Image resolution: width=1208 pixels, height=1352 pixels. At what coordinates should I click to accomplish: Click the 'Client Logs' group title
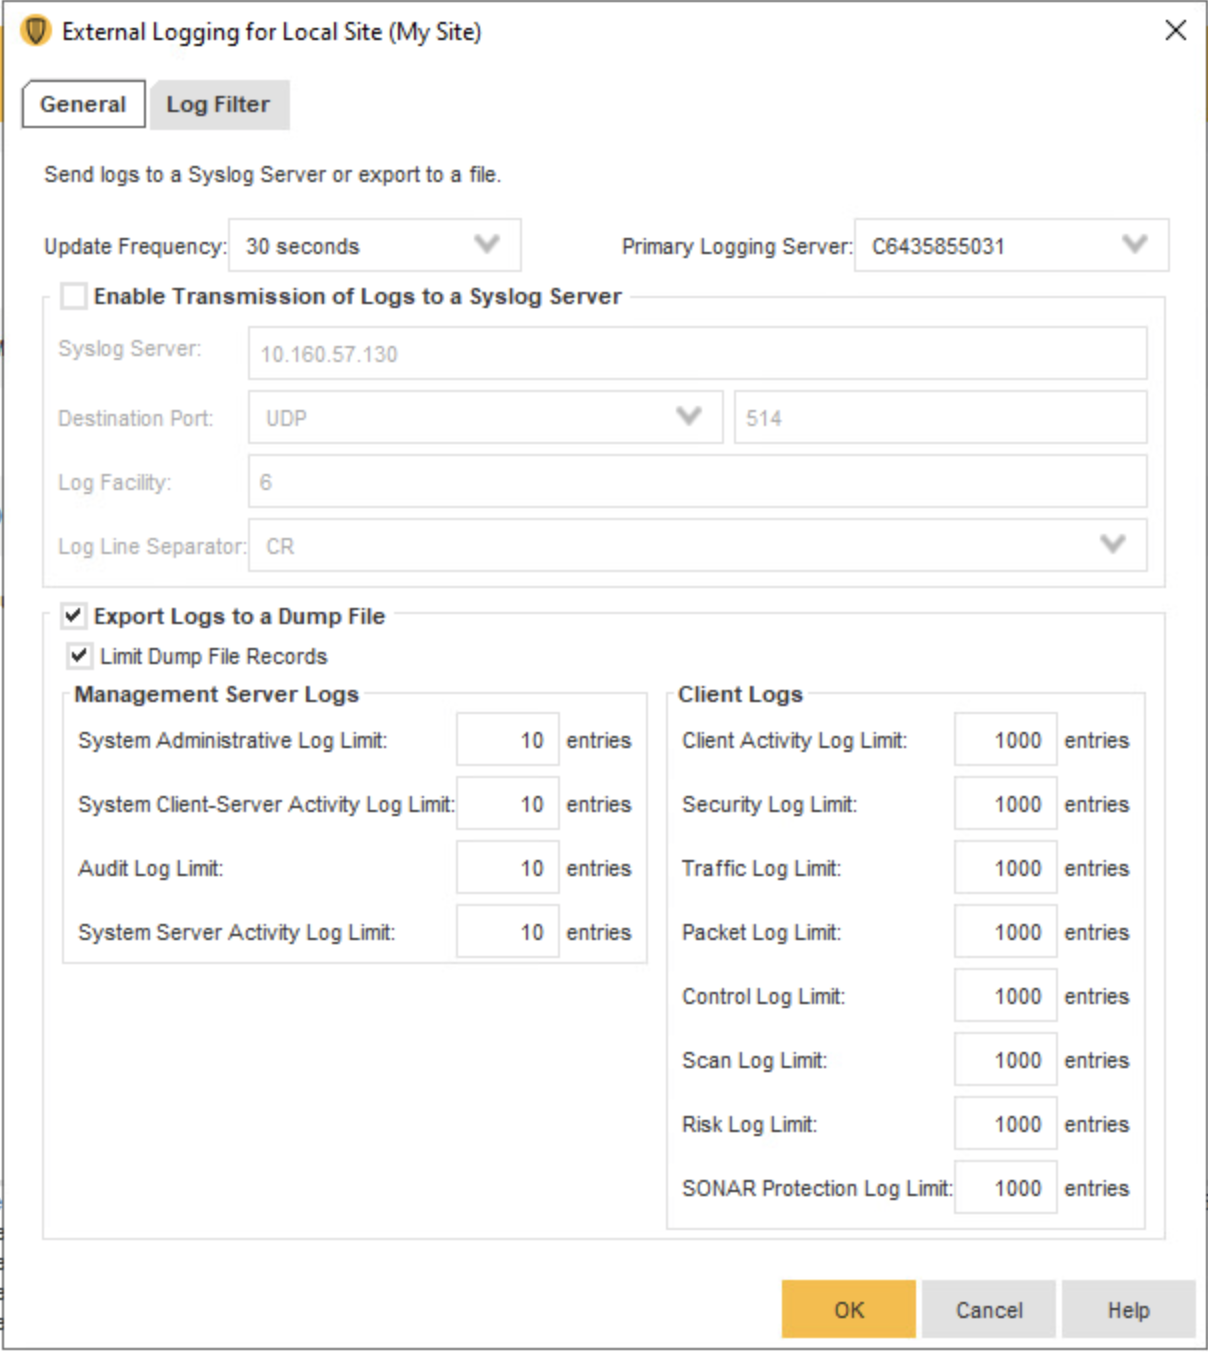click(740, 694)
